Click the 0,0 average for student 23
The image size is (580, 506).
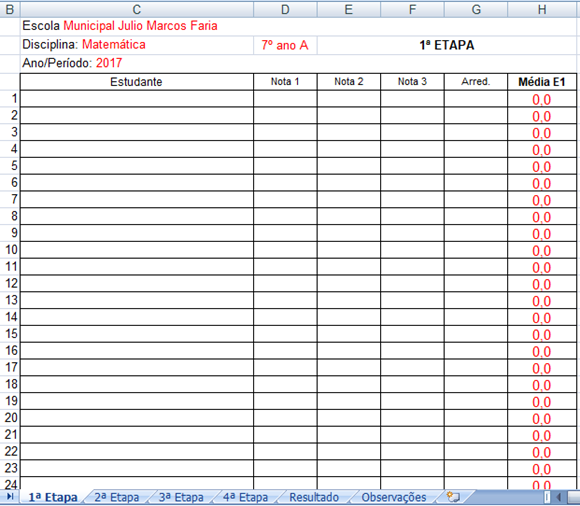[x=542, y=468]
